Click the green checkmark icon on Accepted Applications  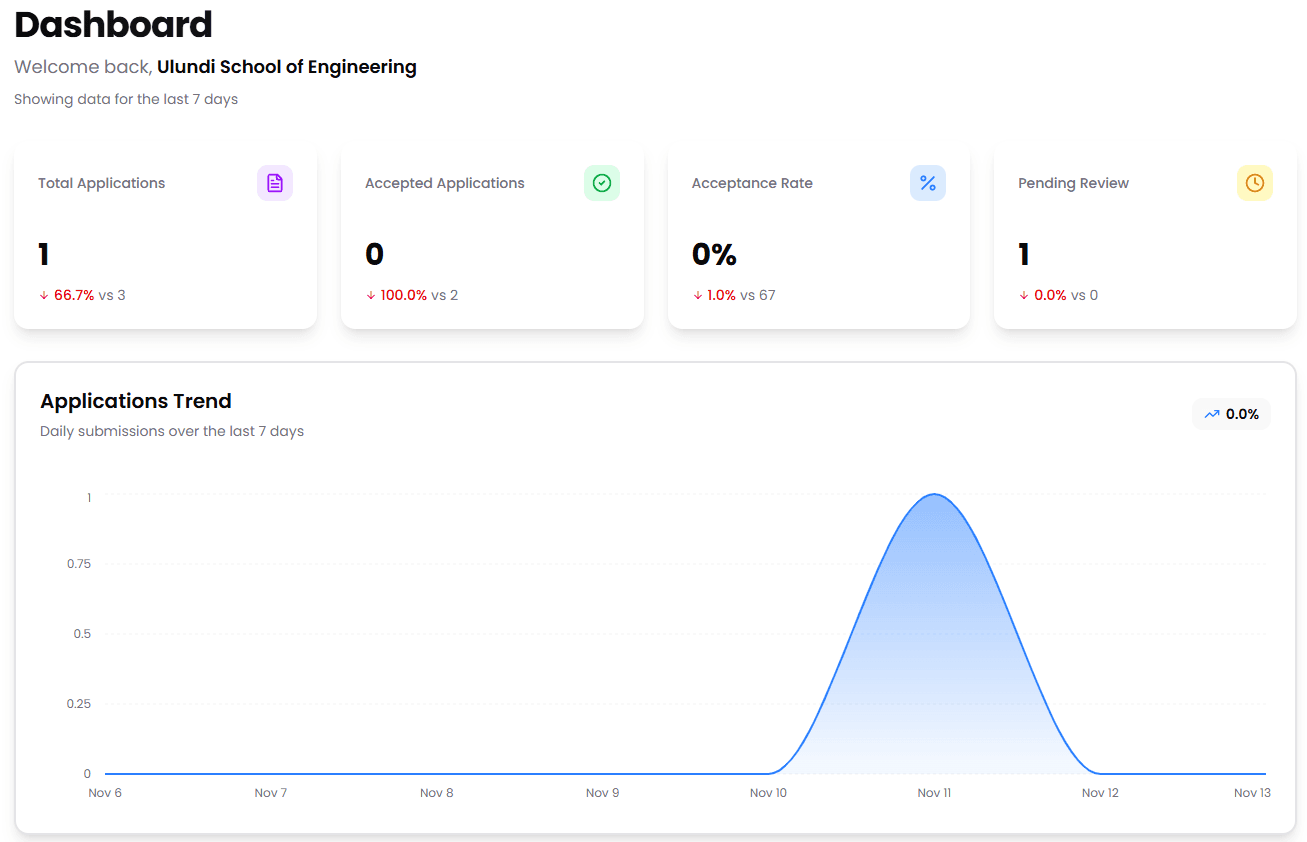click(x=601, y=183)
